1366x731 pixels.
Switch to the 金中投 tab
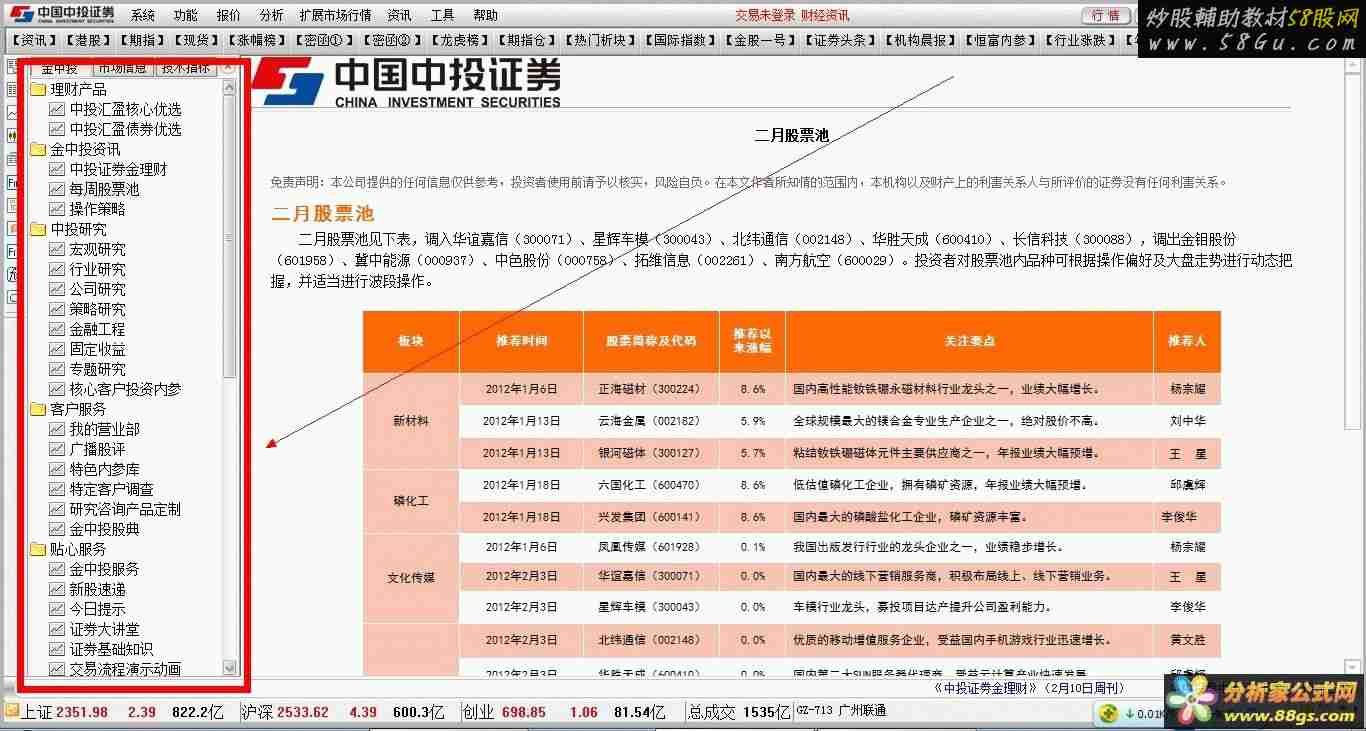point(59,69)
